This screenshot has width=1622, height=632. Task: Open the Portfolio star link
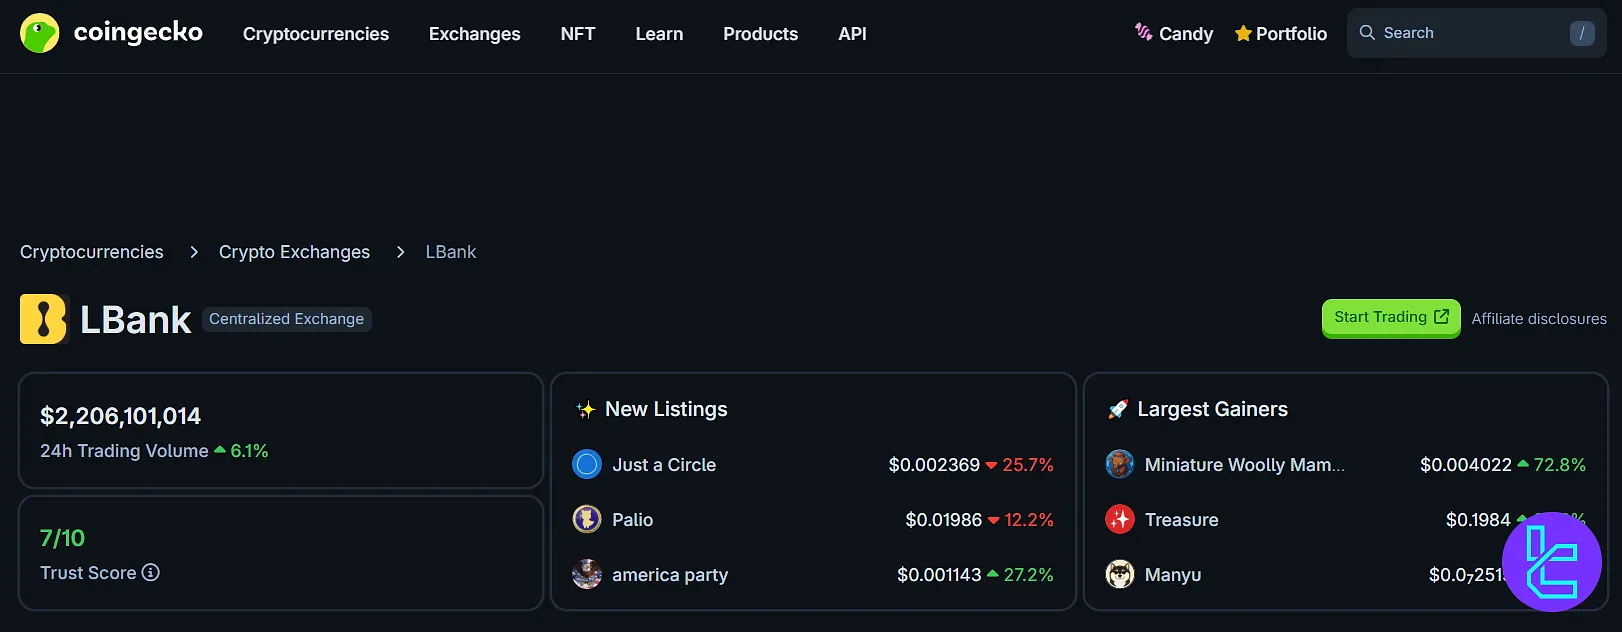coord(1281,34)
